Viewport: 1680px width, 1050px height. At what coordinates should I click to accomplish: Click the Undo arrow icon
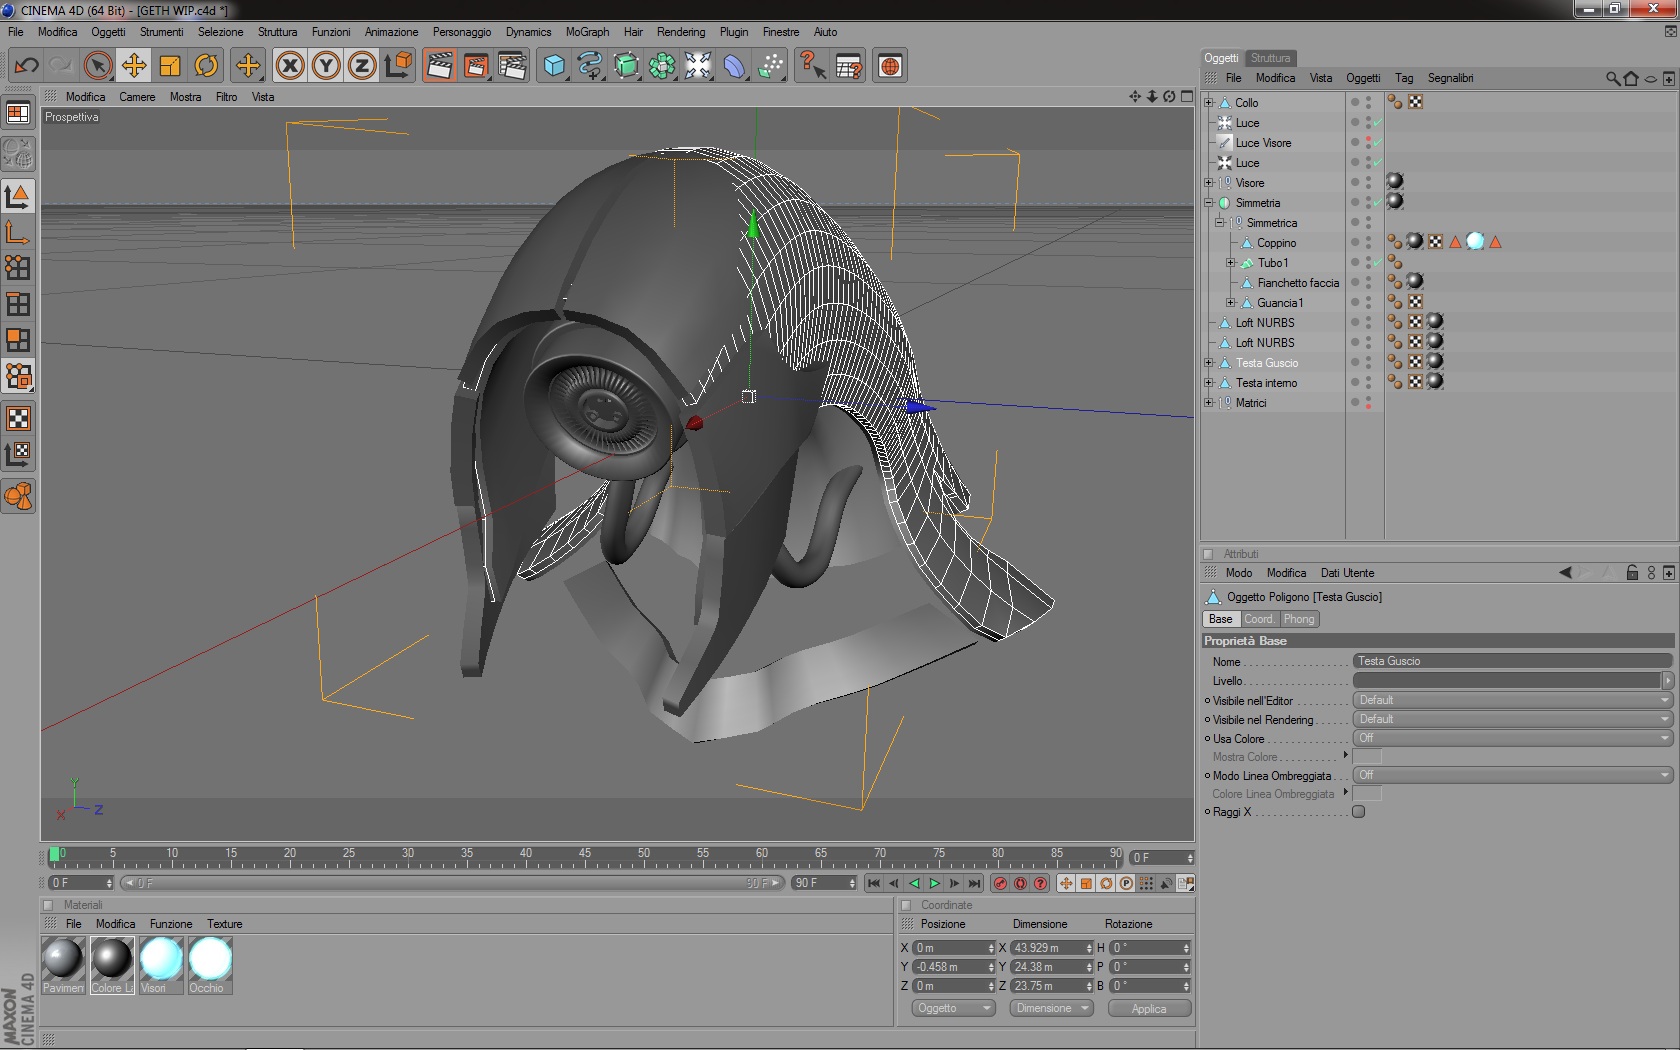pyautogui.click(x=26, y=66)
